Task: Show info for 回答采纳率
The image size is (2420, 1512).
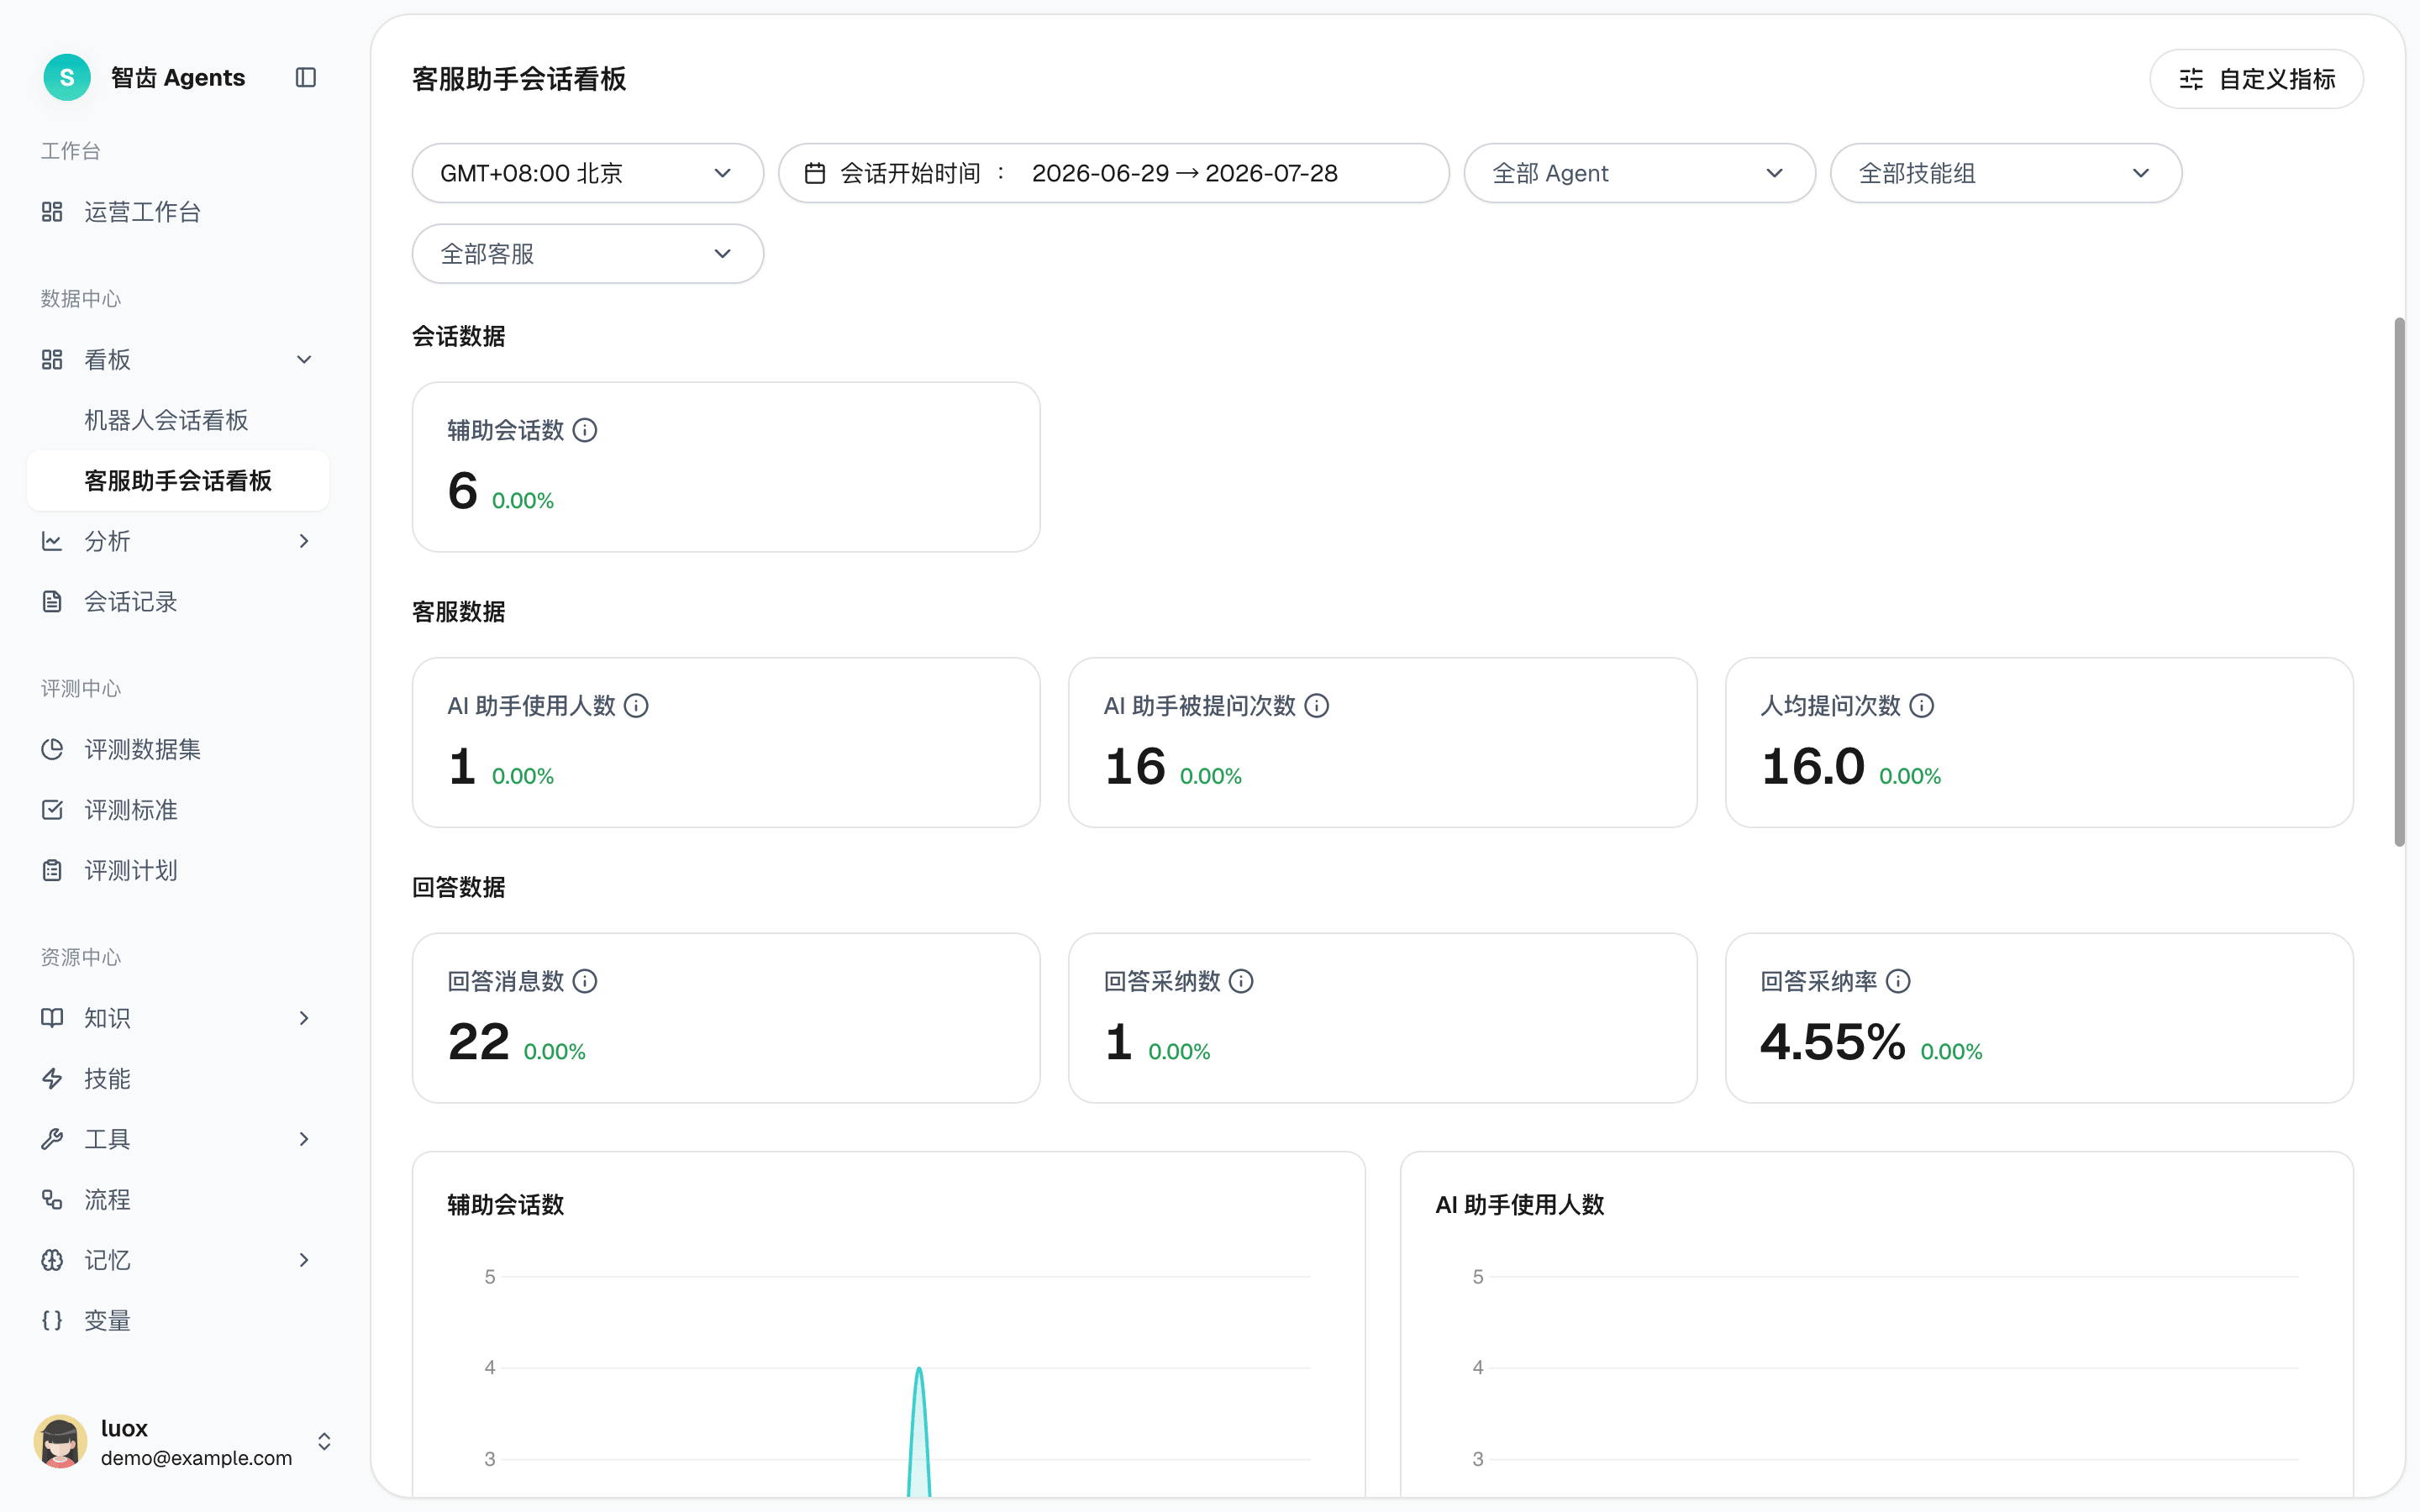Action: 1898,981
